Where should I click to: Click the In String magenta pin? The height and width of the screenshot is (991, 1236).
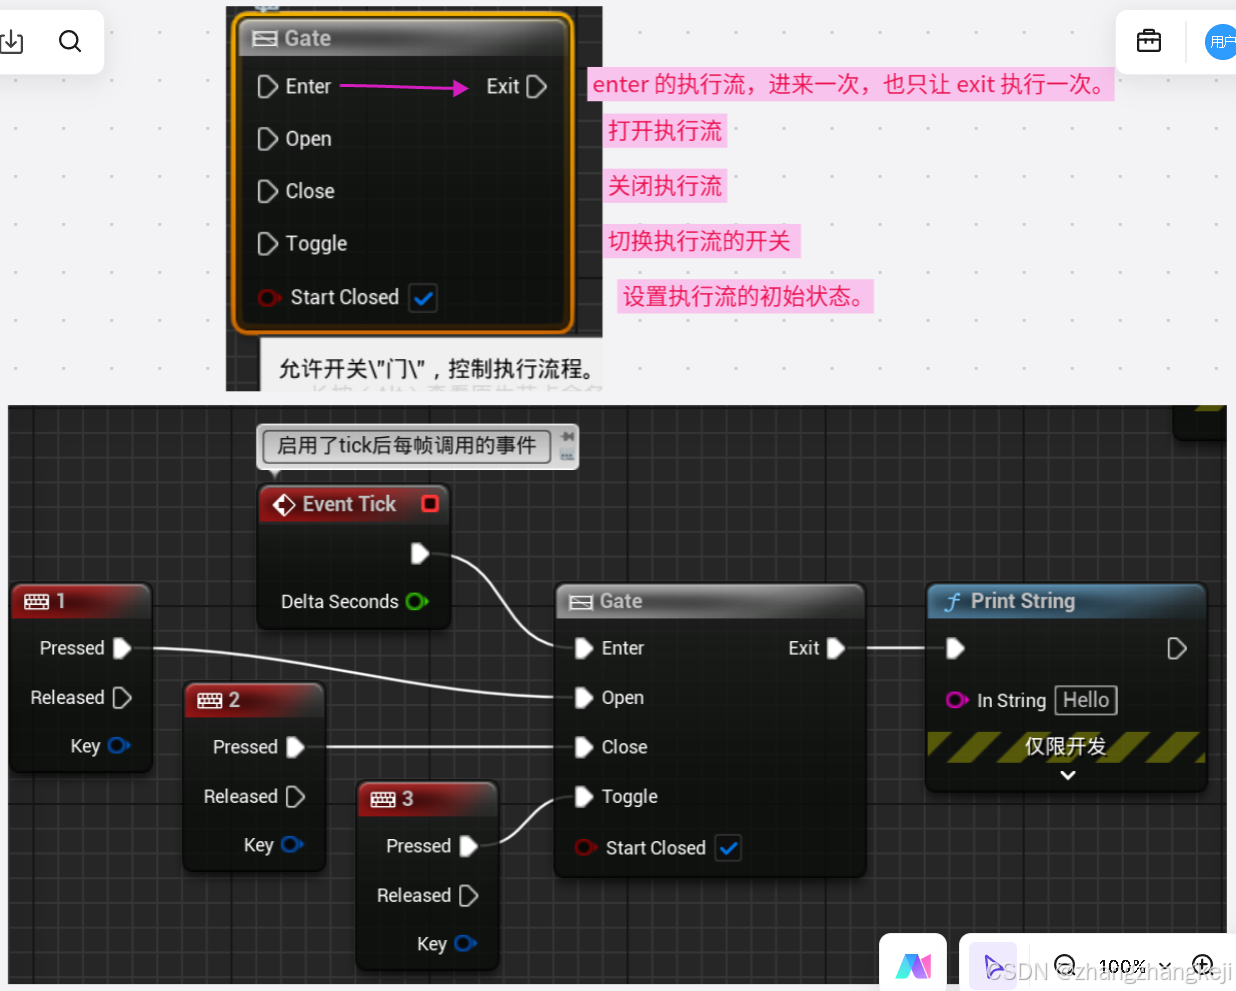(957, 700)
